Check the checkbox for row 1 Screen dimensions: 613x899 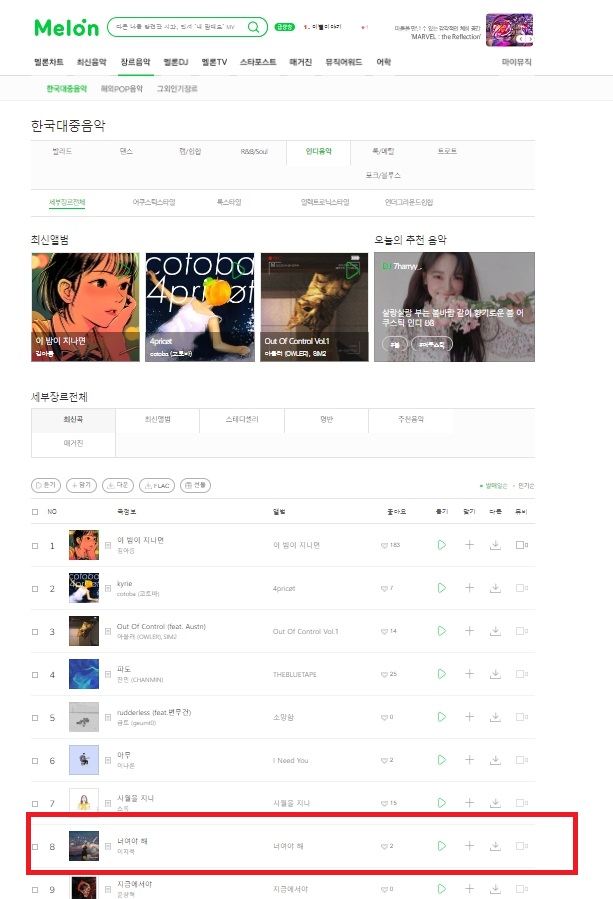click(35, 546)
